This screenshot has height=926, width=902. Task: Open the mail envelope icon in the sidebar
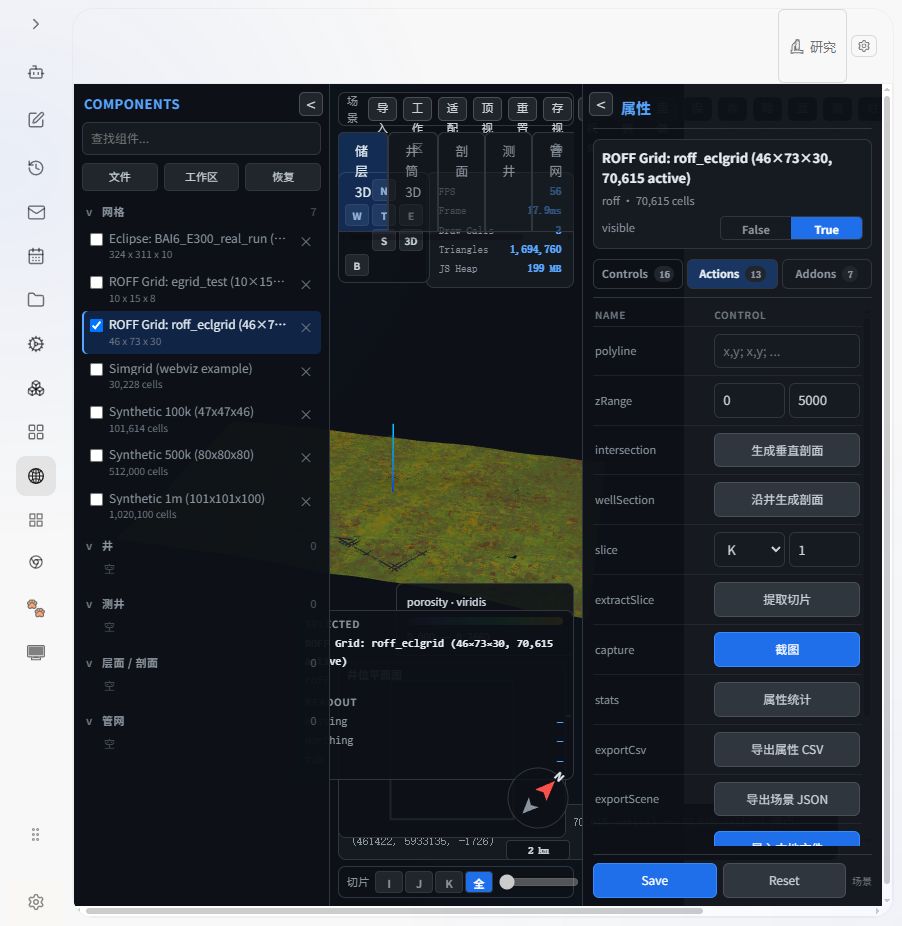[x=36, y=213]
